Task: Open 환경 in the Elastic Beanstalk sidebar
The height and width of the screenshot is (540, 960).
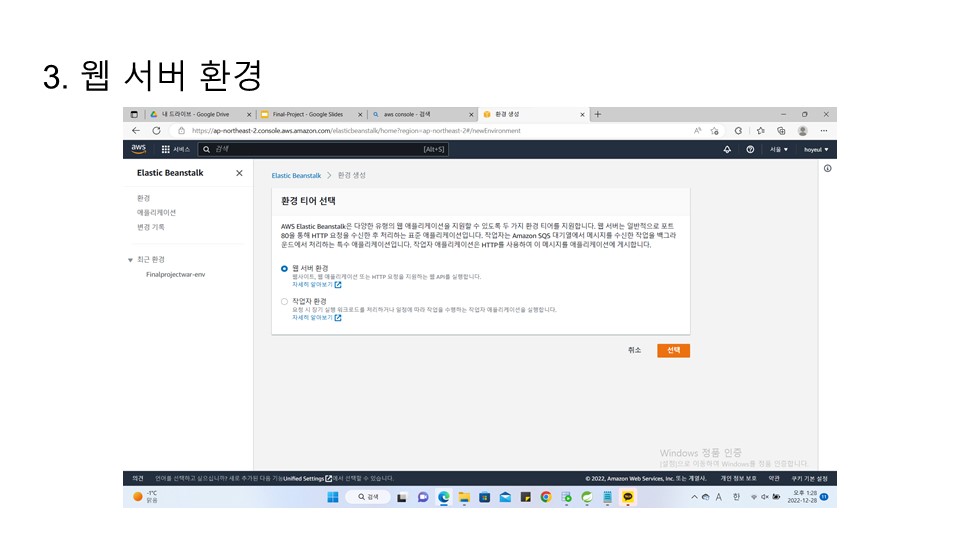Action: click(x=143, y=198)
